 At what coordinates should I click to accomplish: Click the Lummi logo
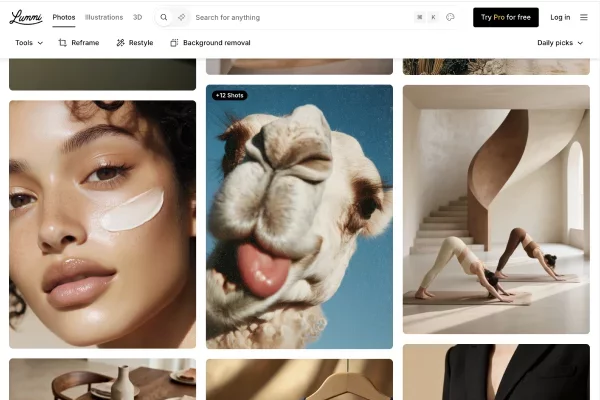[x=26, y=17]
